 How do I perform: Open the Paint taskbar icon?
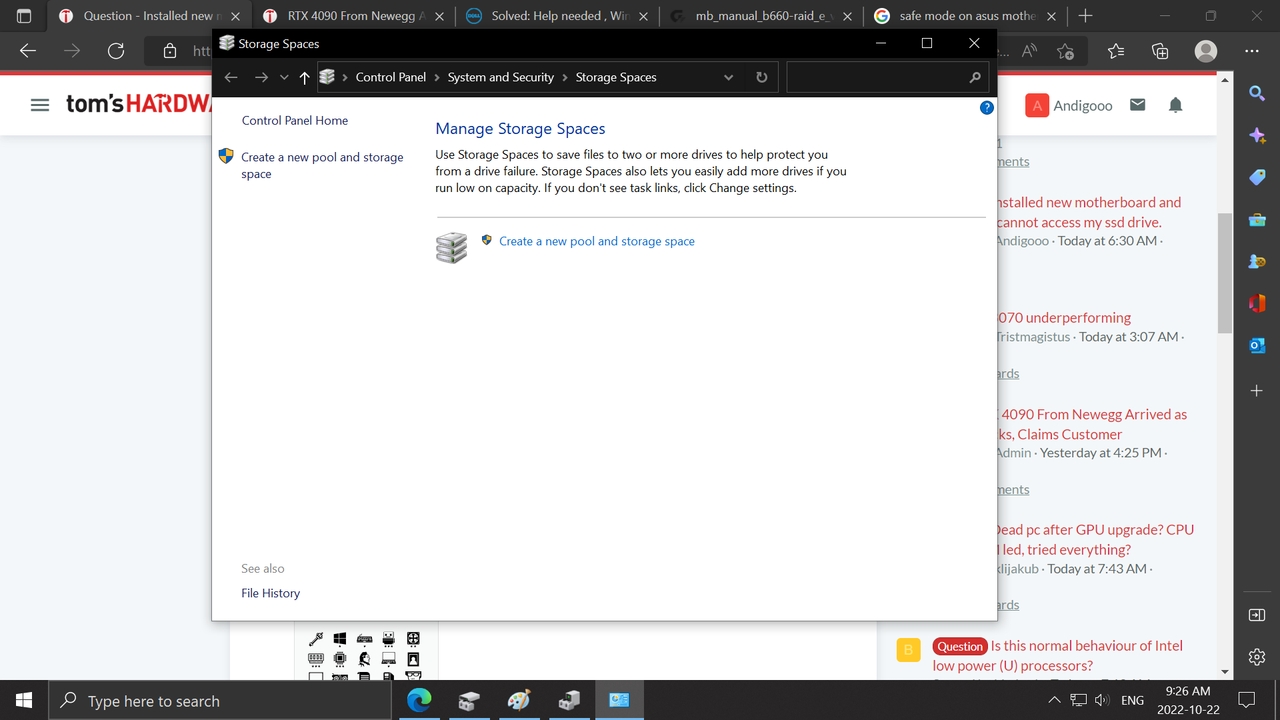[x=519, y=700]
